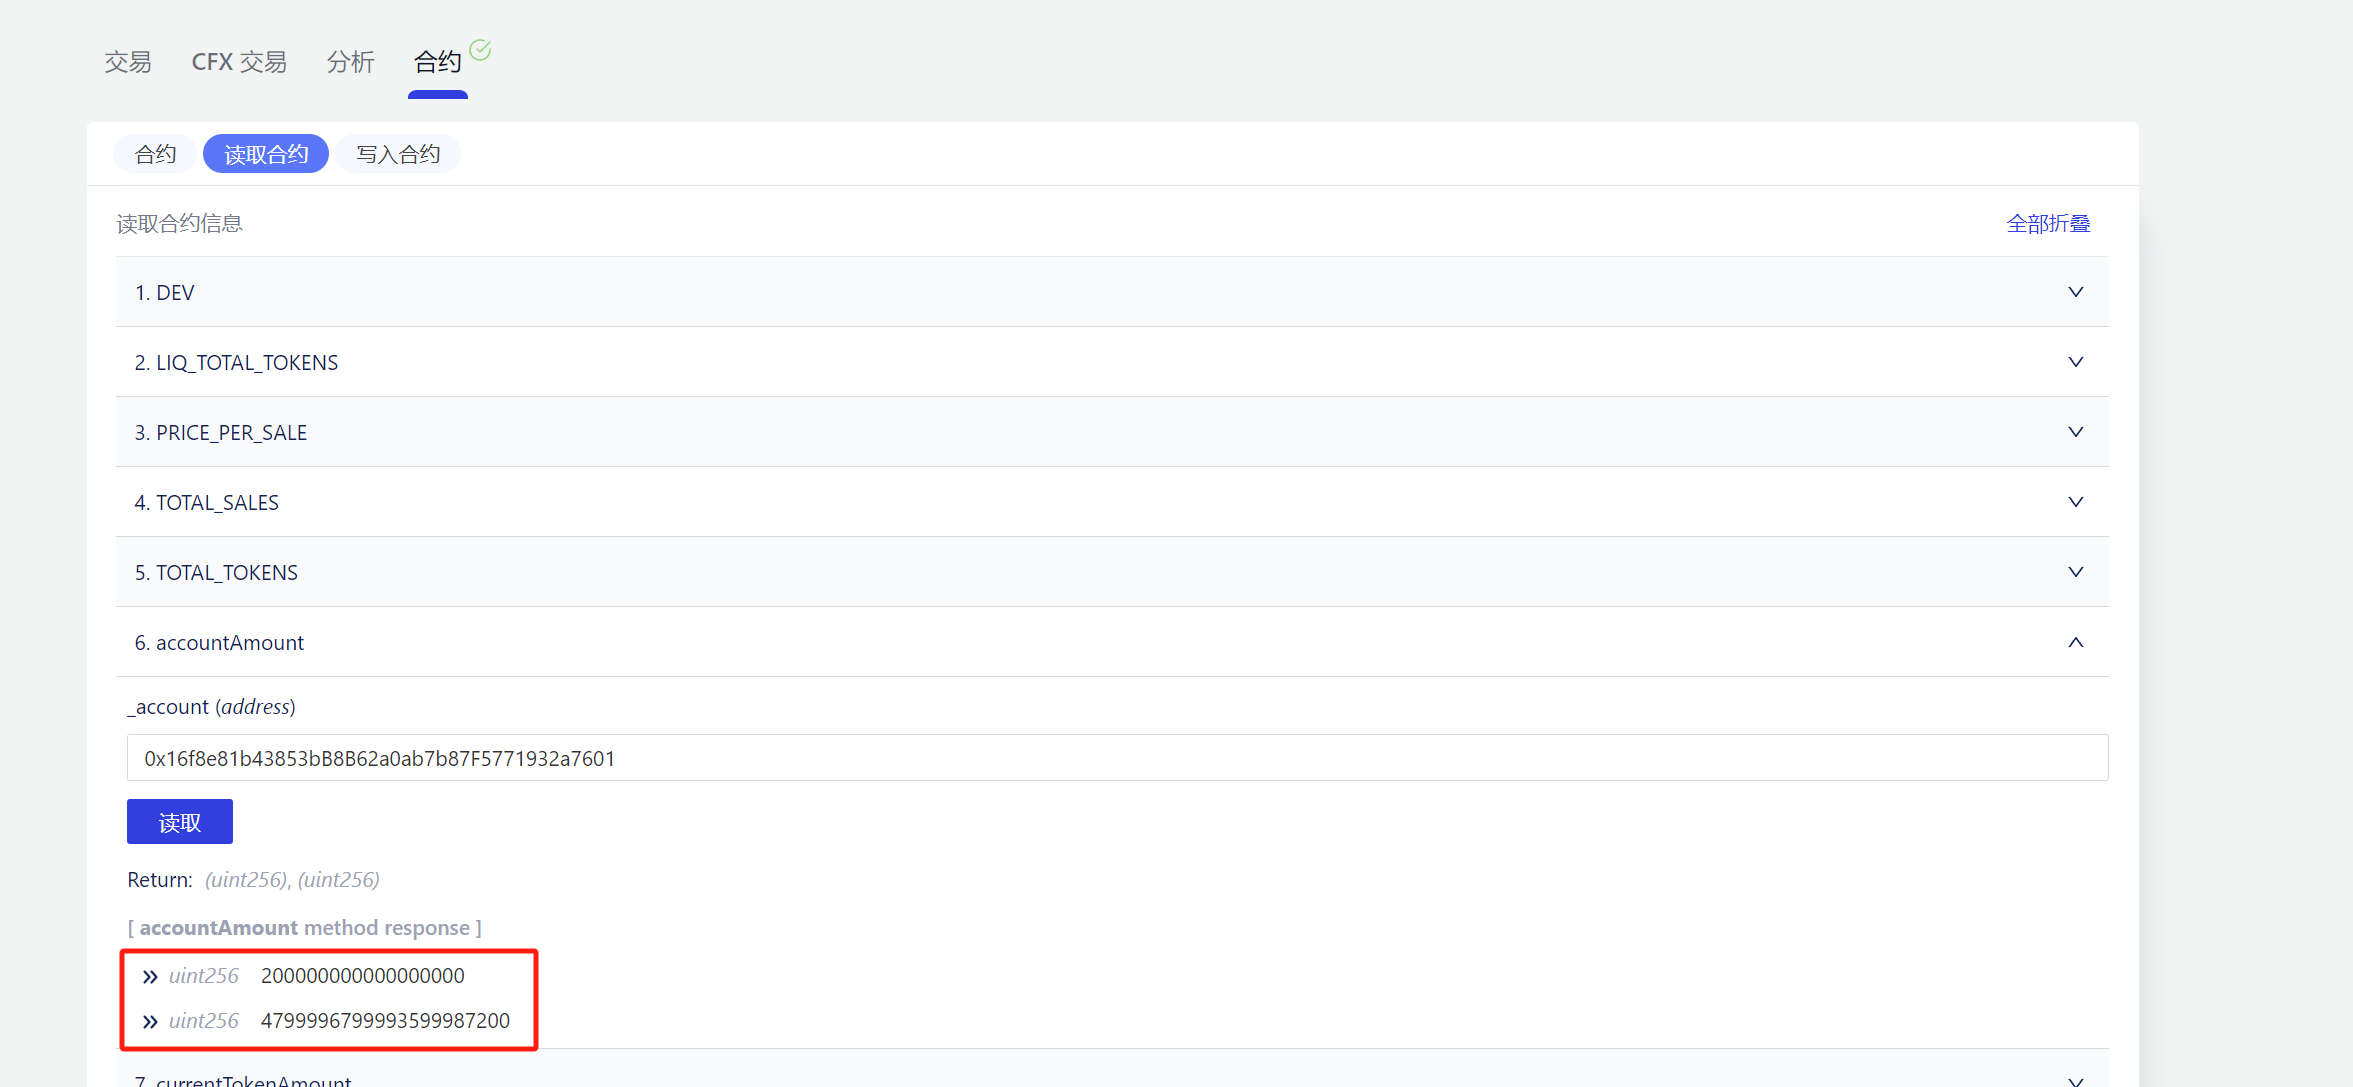
Task: Select the 写入合约 sub-tab
Action: coord(398,154)
